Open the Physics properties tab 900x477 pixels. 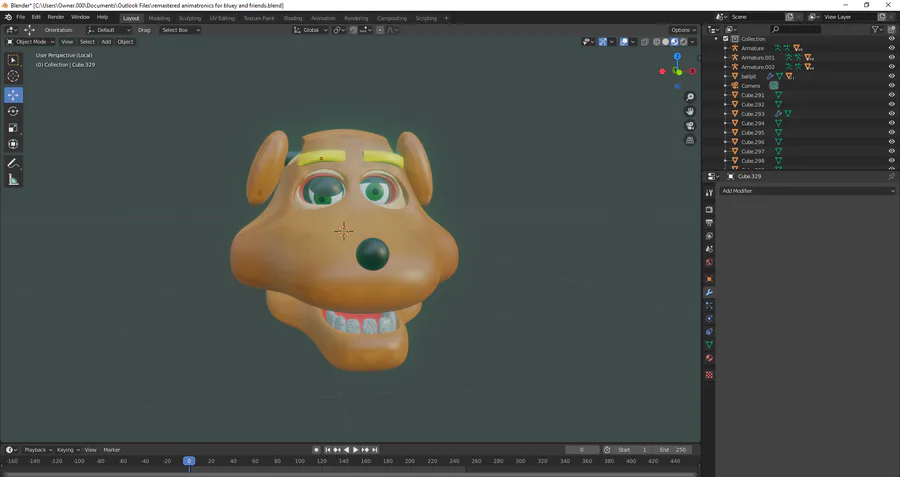point(709,319)
